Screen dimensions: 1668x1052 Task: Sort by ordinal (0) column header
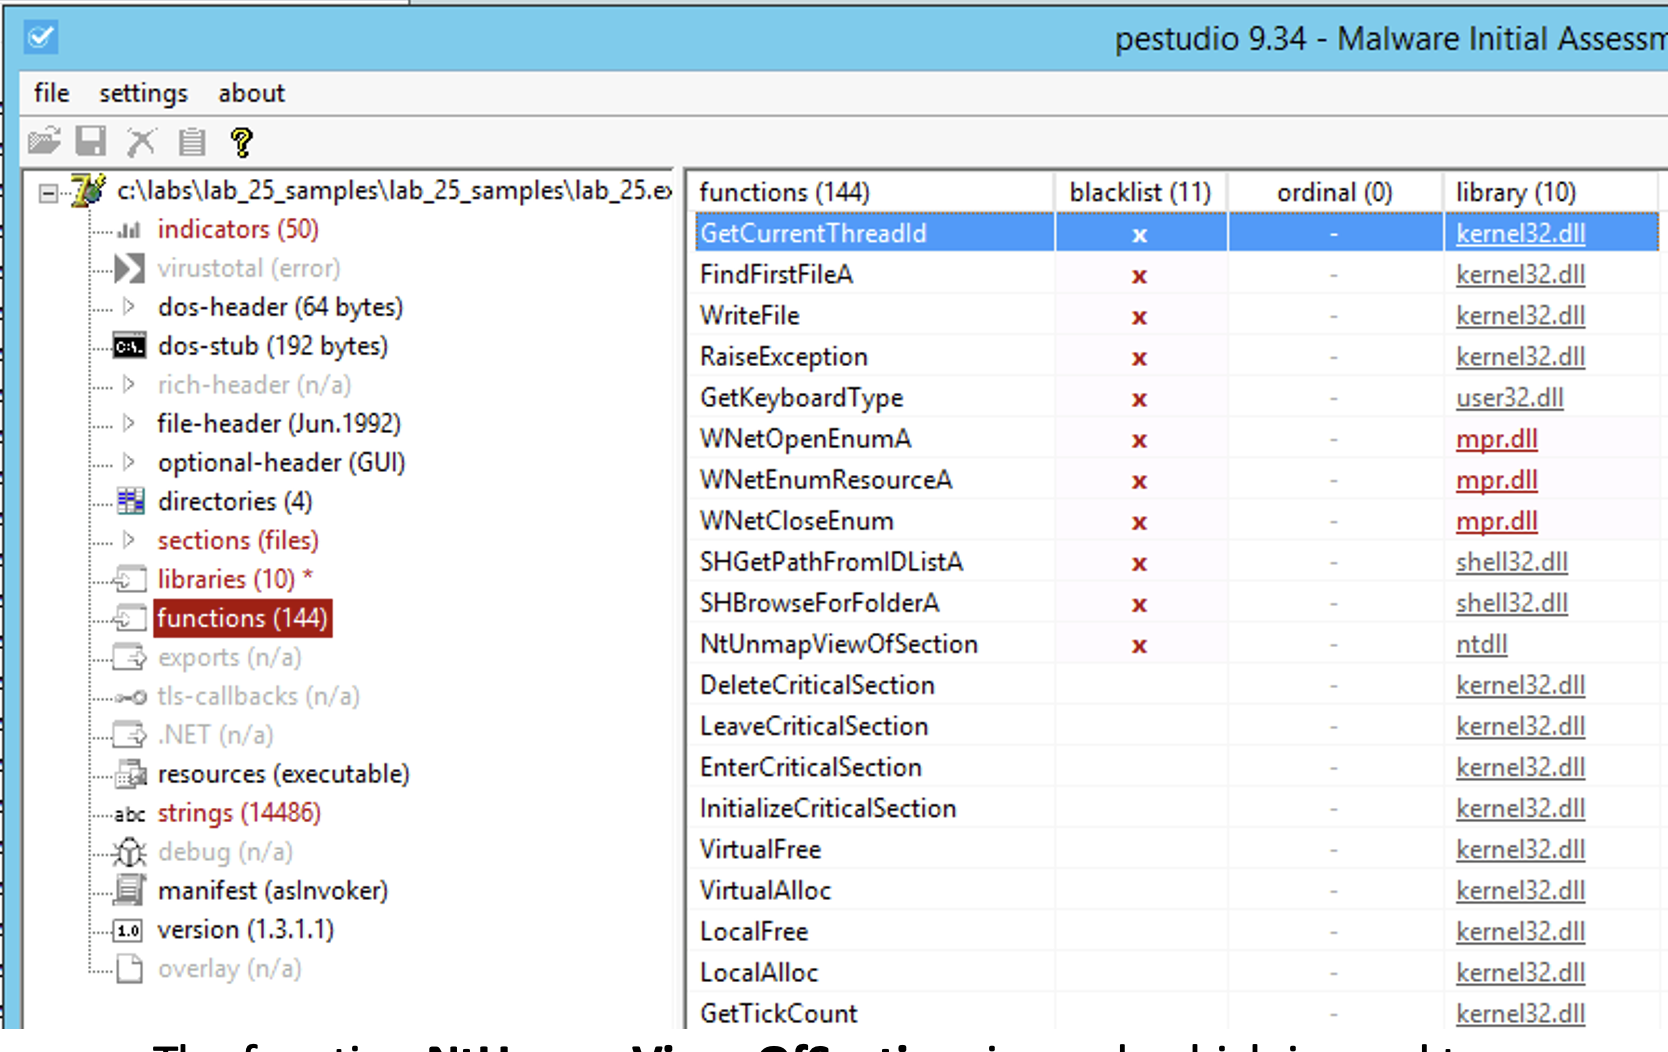pos(1335,192)
